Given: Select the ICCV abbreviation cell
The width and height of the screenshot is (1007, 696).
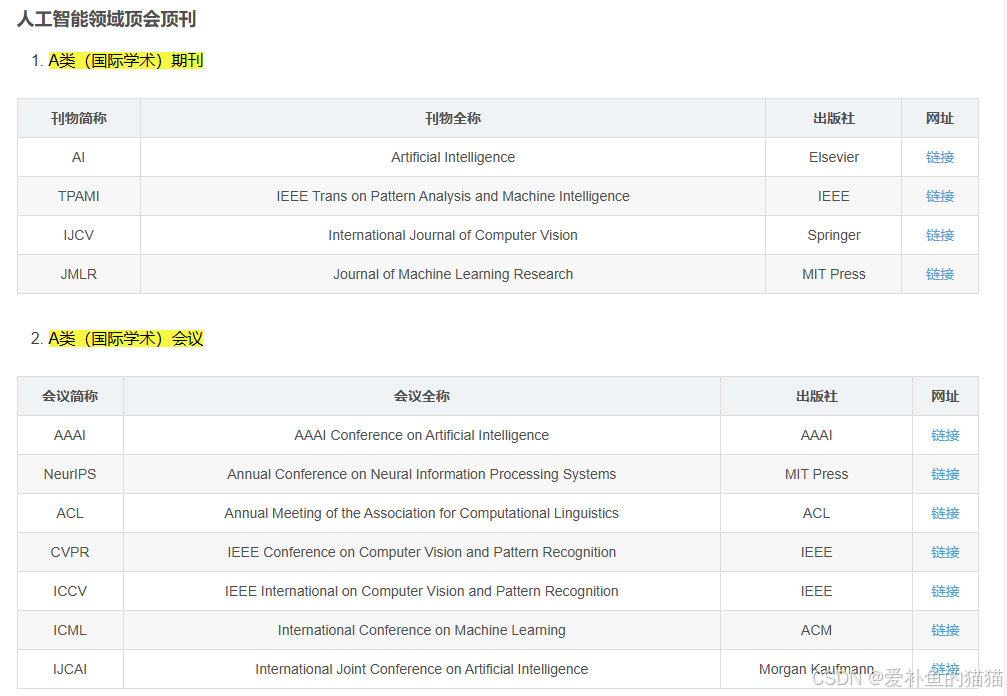Looking at the screenshot, I should tap(70, 591).
